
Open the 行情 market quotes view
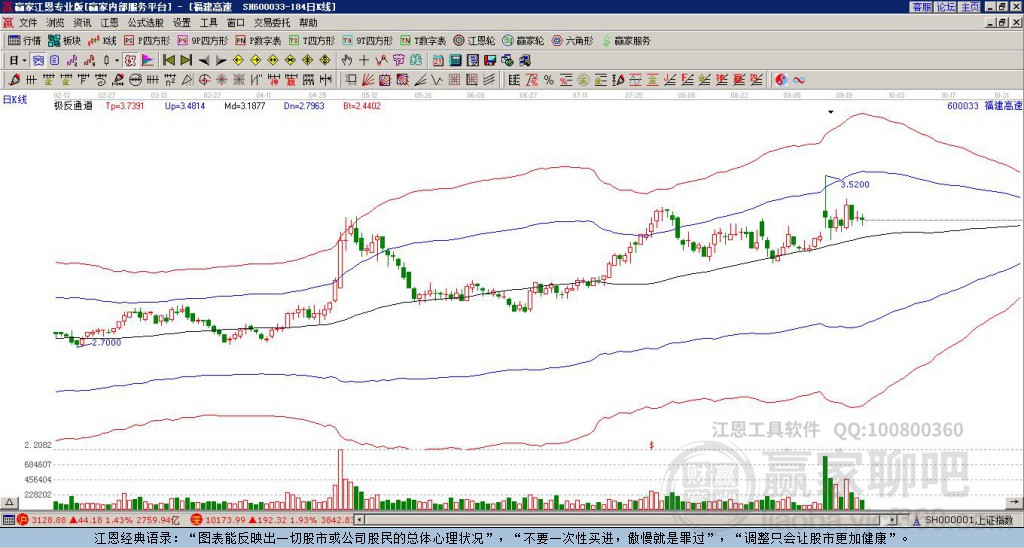[x=24, y=40]
